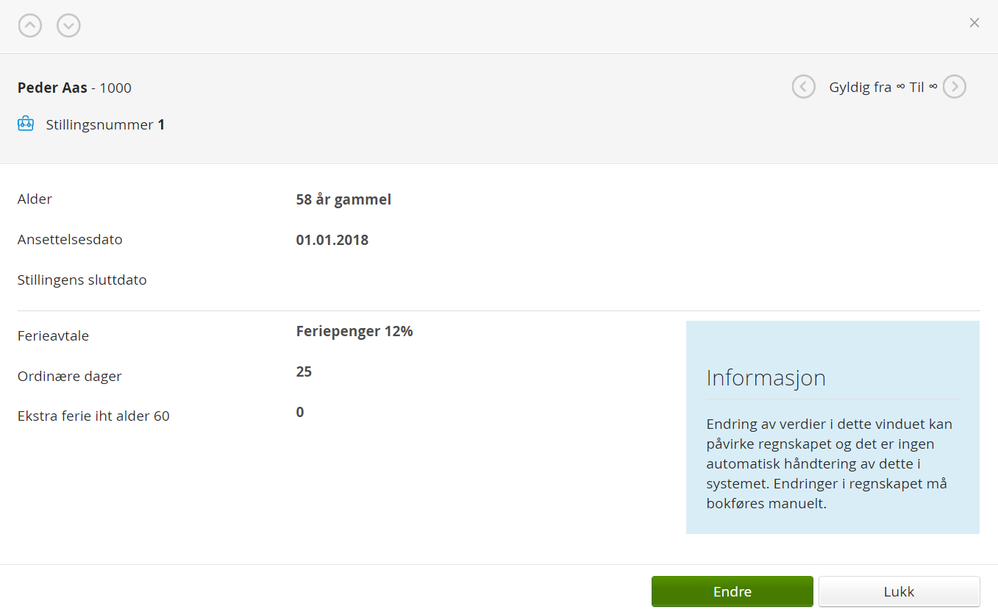998x615 pixels.
Task: Click the Gyldig fra – Til text
Action: click(883, 87)
